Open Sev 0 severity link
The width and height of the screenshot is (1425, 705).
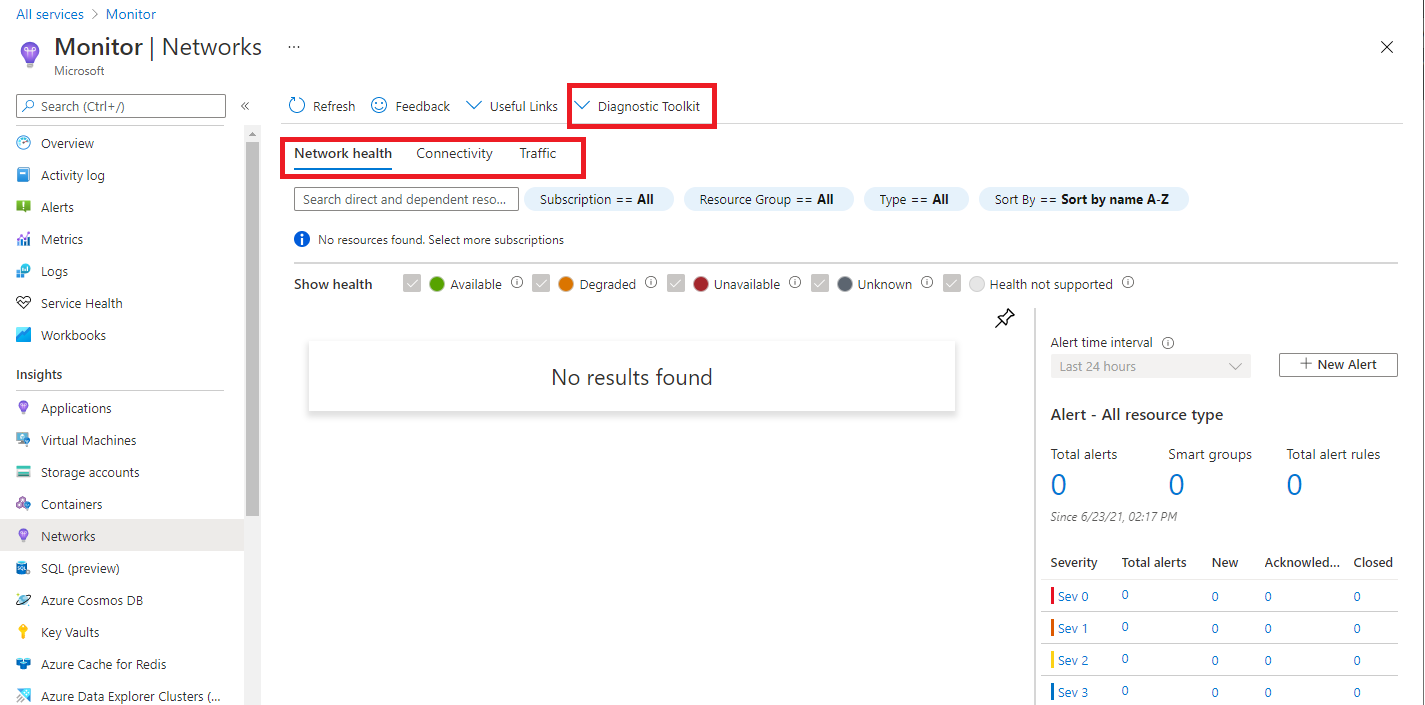coord(1073,596)
